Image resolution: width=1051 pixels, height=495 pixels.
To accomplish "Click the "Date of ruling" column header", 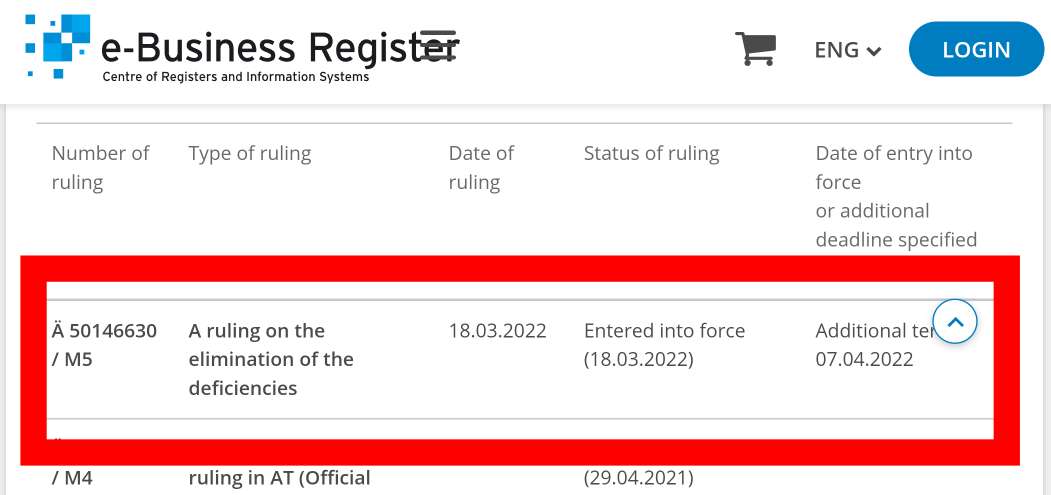I will (x=481, y=168).
